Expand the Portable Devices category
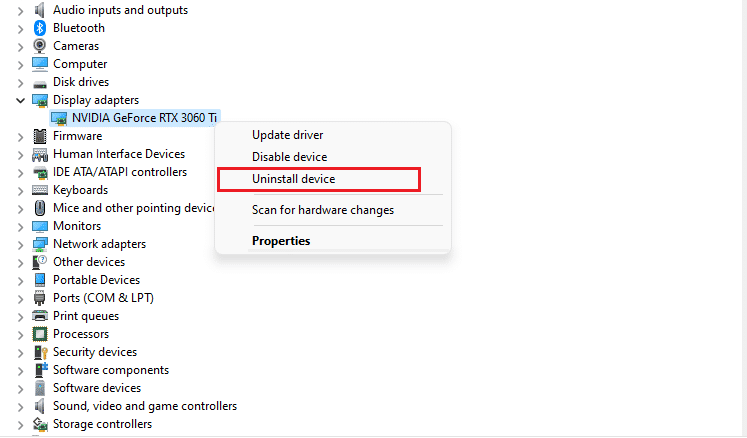 20,281
